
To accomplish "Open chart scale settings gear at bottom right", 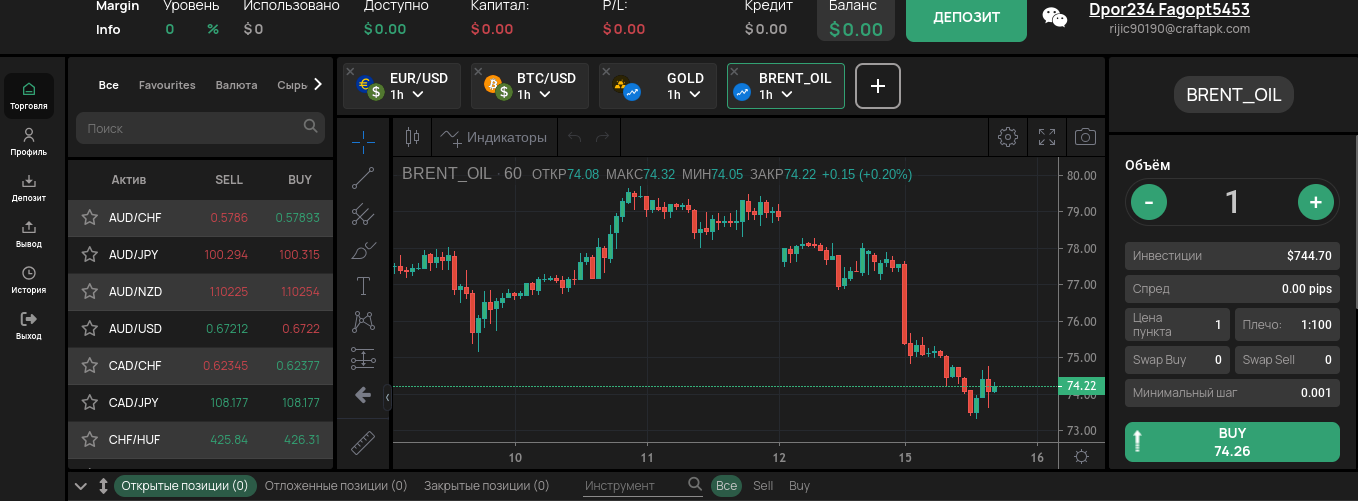I will [x=1081, y=457].
